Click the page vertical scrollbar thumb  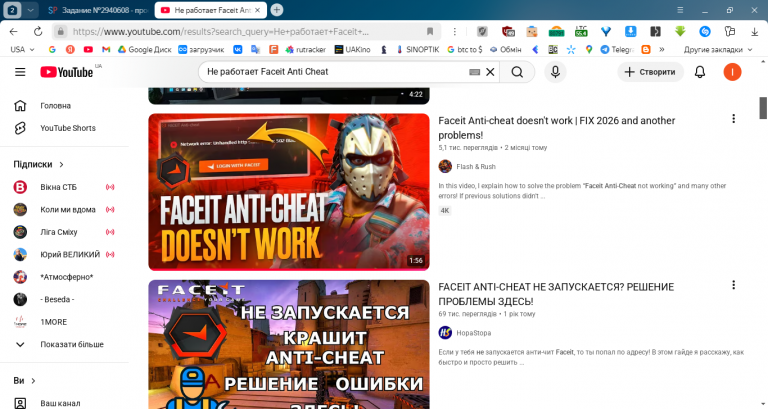click(x=763, y=108)
